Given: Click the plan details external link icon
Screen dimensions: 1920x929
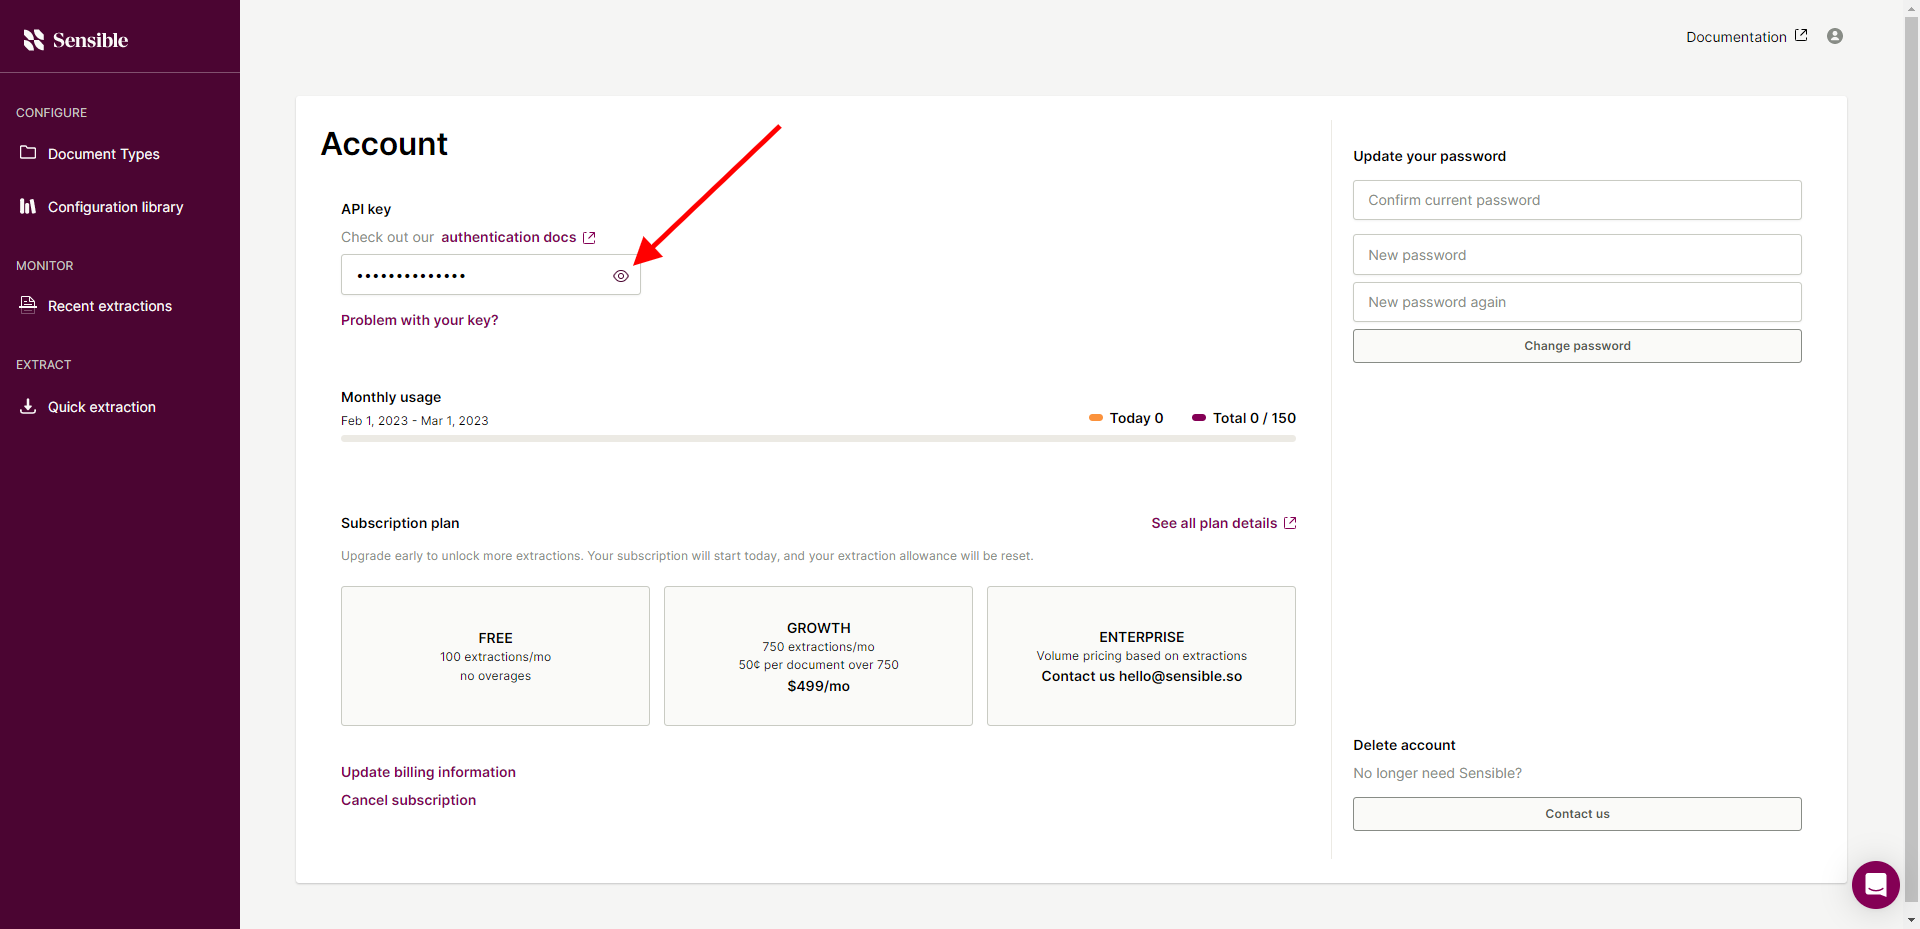Looking at the screenshot, I should point(1290,523).
